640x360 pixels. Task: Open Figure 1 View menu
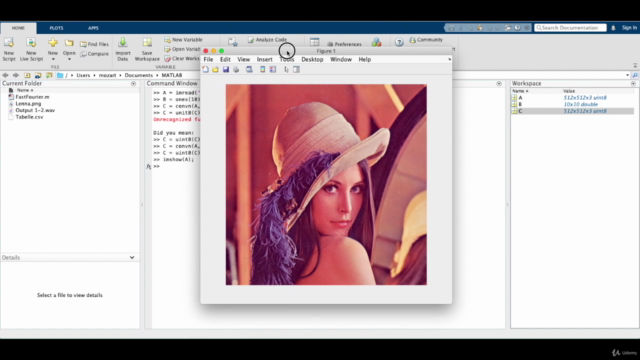point(244,60)
